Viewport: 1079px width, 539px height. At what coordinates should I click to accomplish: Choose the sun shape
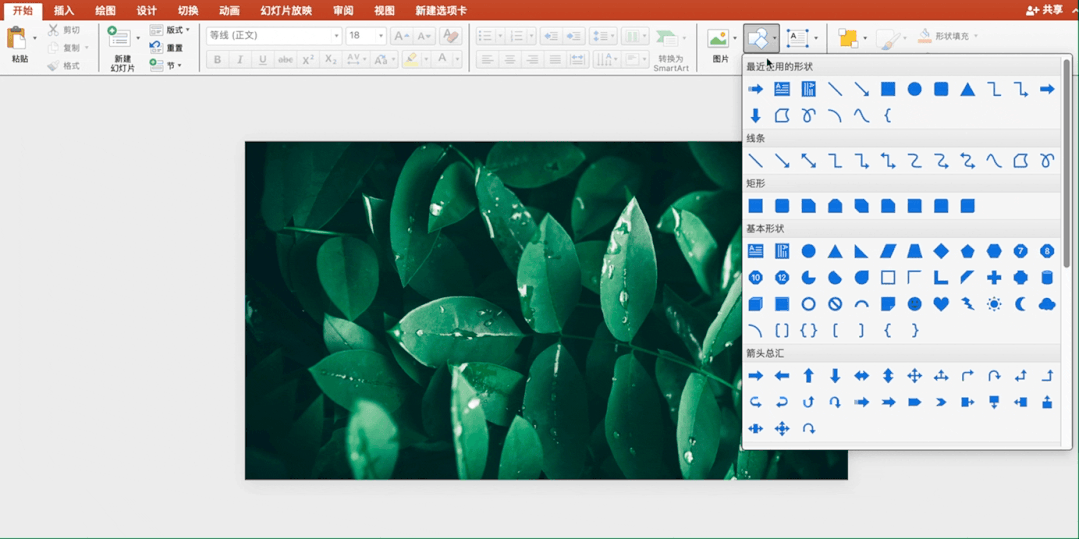tap(994, 304)
